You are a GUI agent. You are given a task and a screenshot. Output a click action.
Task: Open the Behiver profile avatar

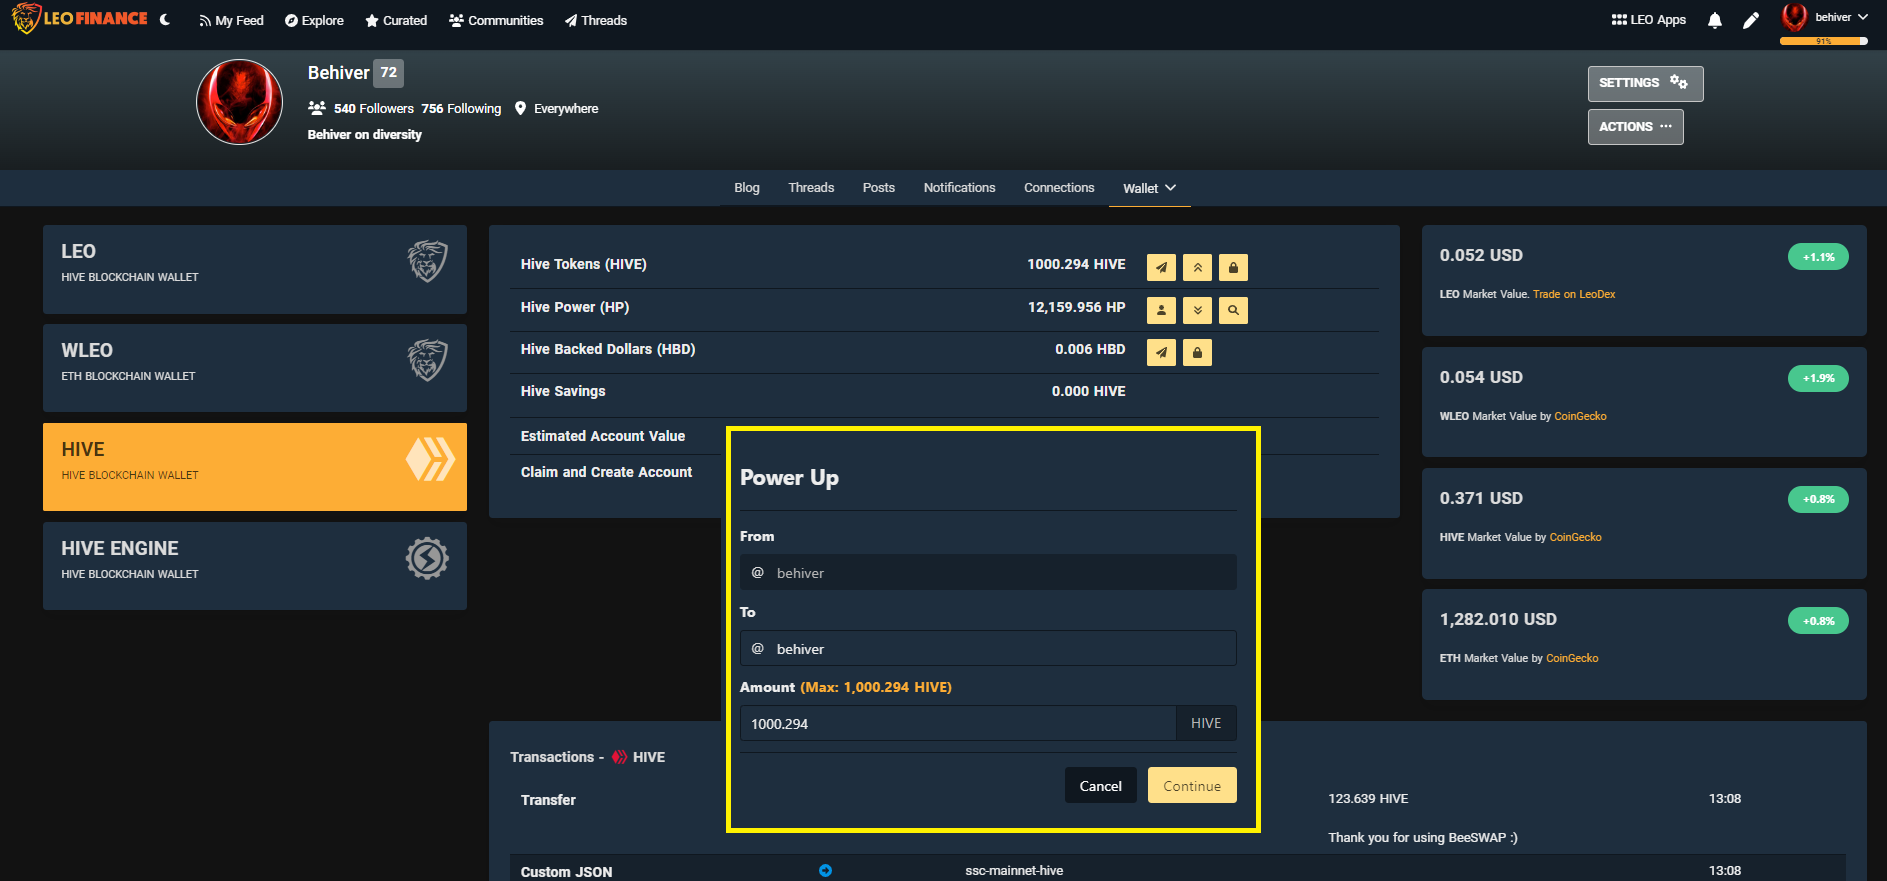click(x=239, y=102)
